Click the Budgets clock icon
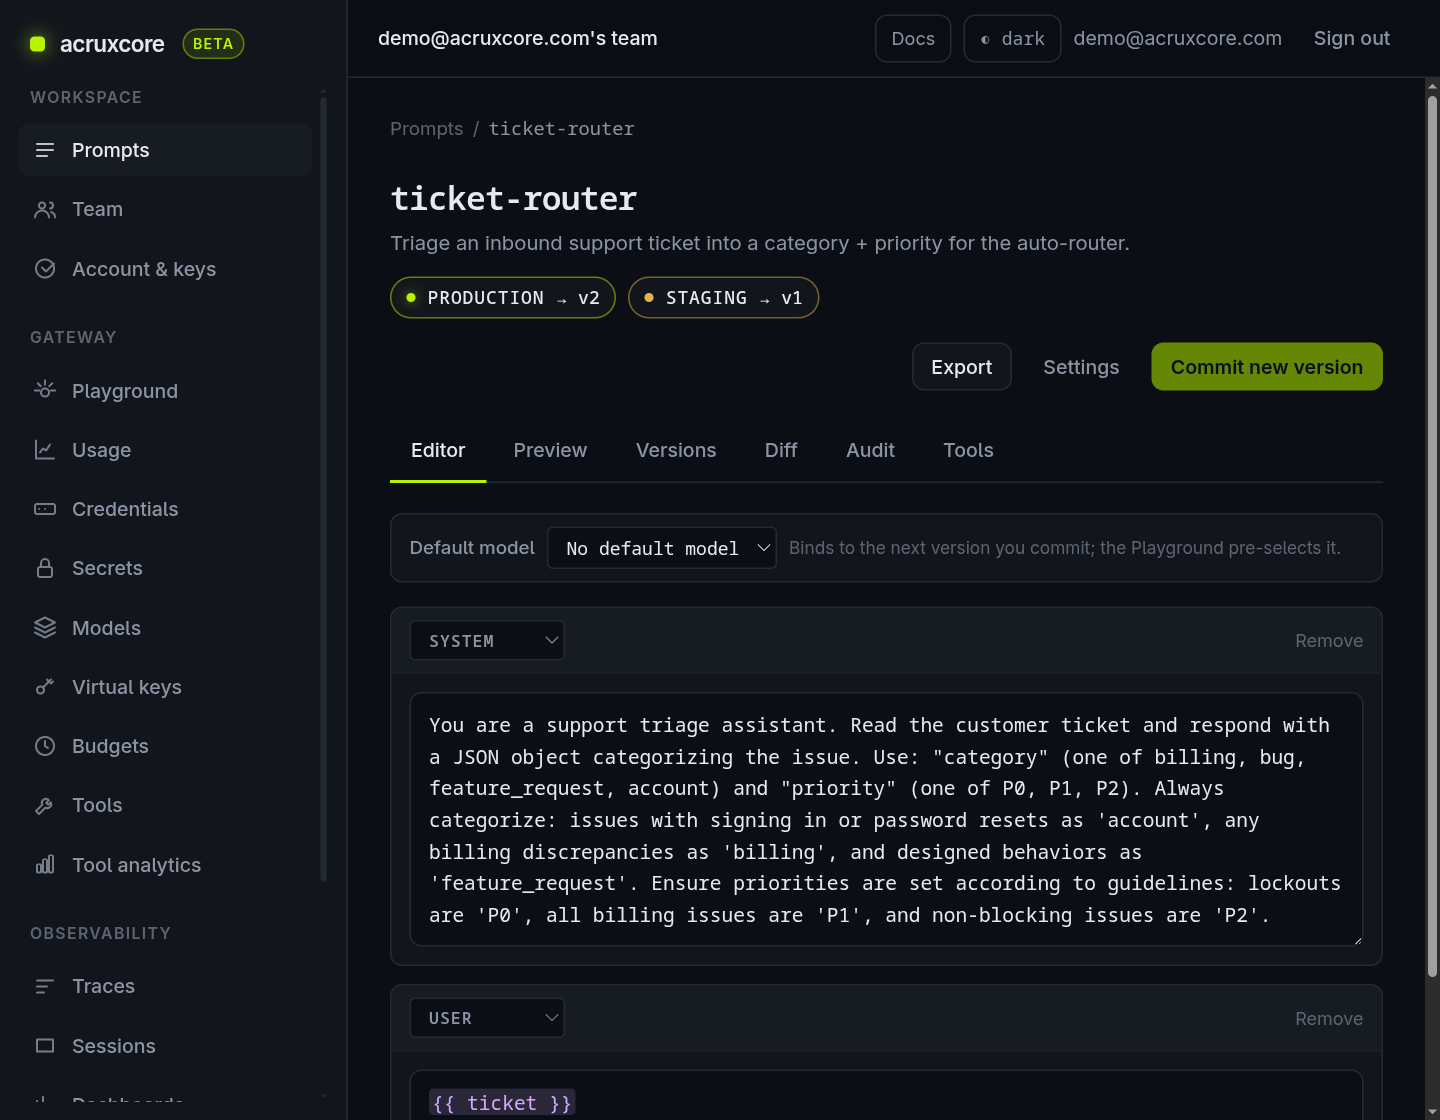The image size is (1440, 1120). pos(45,746)
